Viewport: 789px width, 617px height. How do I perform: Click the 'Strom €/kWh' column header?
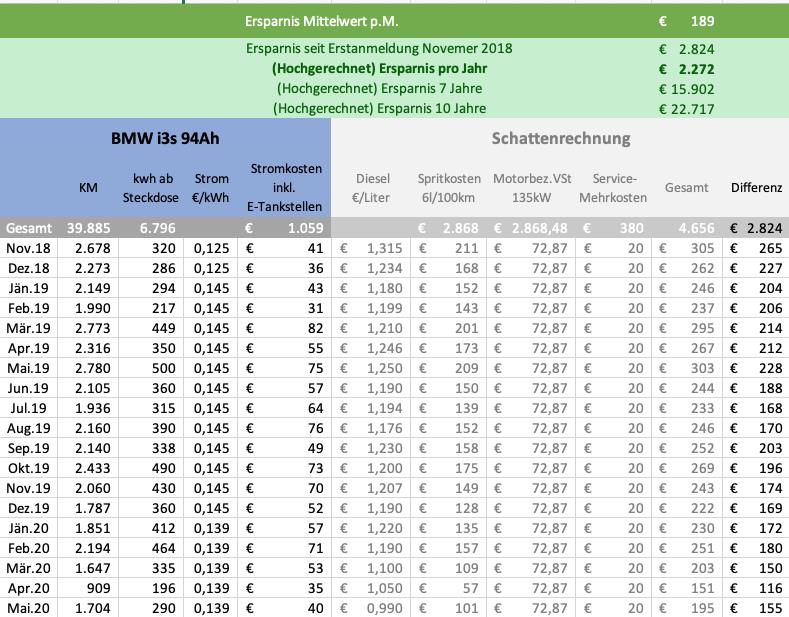pyautogui.click(x=211, y=188)
